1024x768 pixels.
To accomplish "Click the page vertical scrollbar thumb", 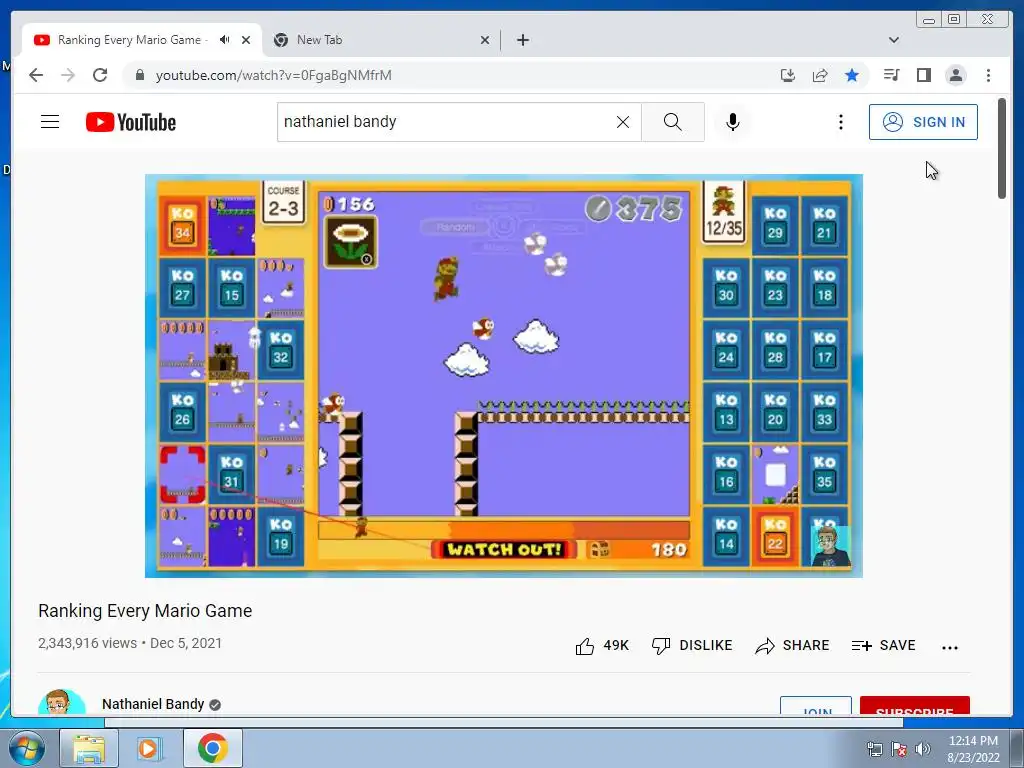I will pos(1002,148).
